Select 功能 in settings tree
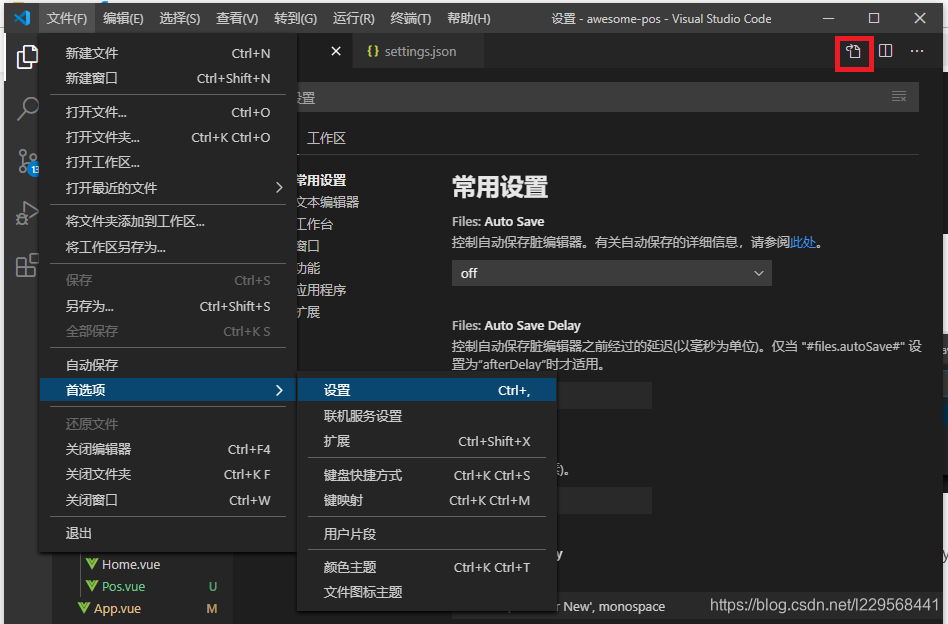 tap(308, 268)
